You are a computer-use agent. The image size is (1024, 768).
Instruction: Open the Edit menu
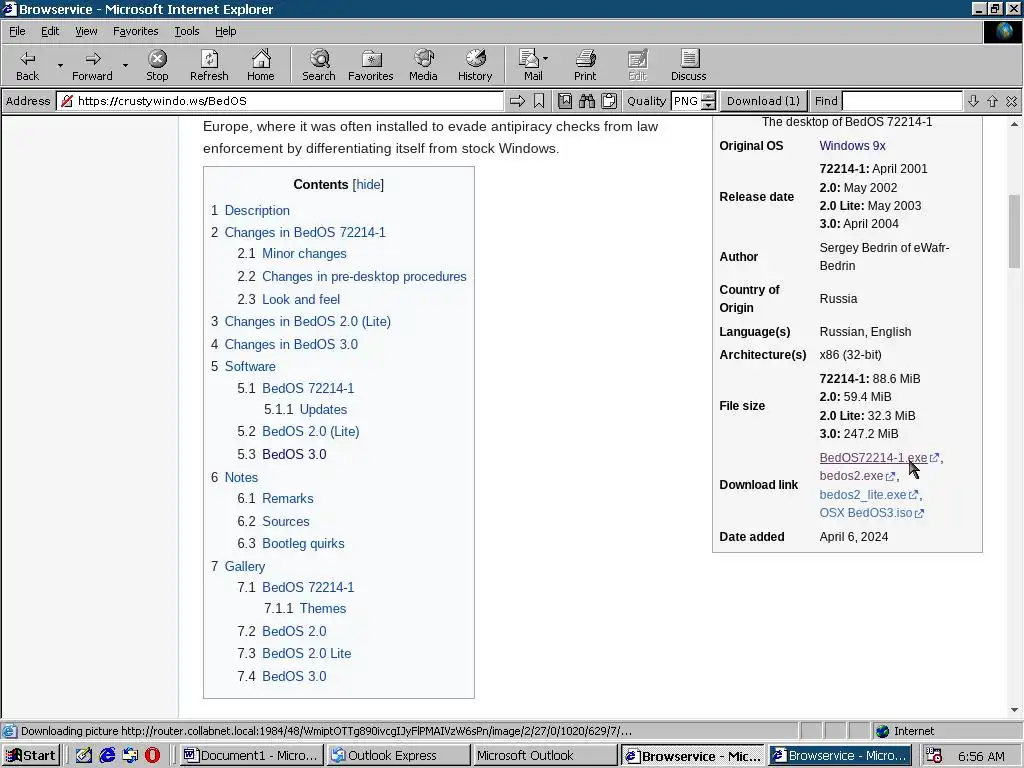click(50, 31)
